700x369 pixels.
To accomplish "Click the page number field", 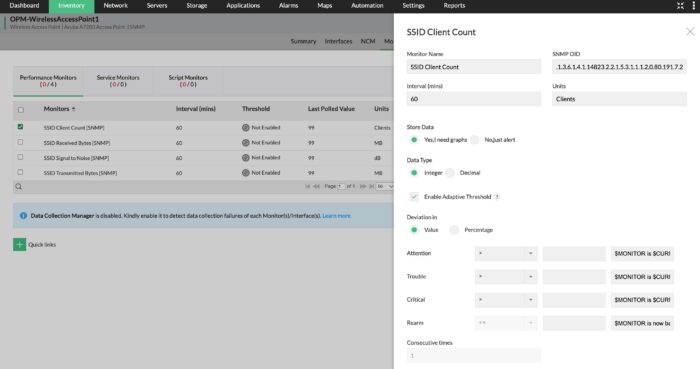I will (x=341, y=186).
